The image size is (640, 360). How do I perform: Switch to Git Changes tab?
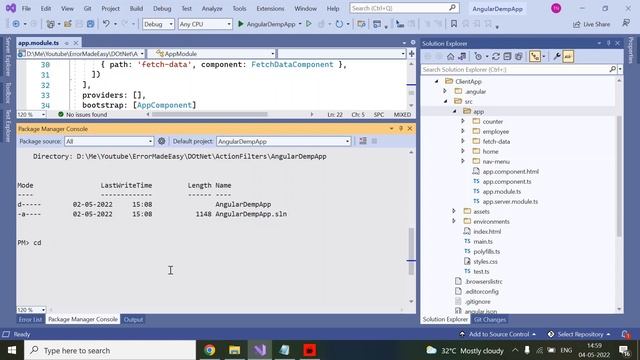490,320
